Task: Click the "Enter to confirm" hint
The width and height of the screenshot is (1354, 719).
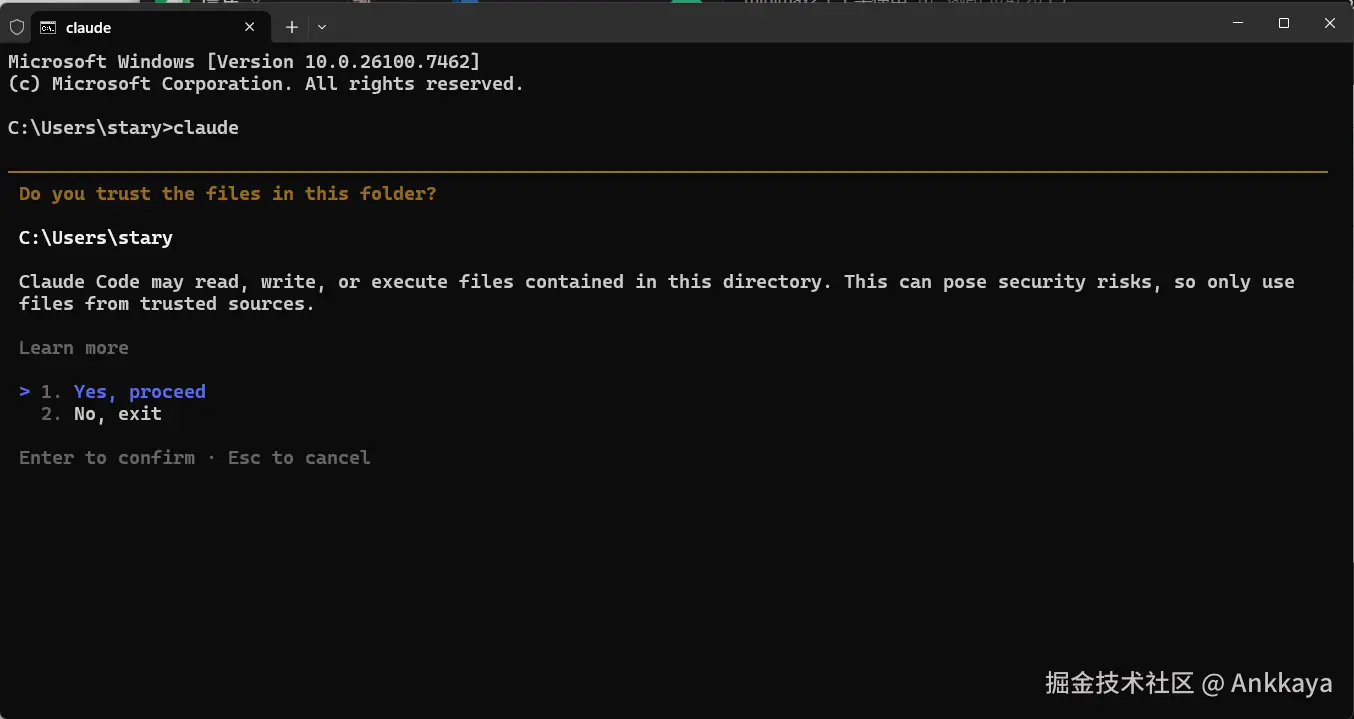Action: pos(107,458)
